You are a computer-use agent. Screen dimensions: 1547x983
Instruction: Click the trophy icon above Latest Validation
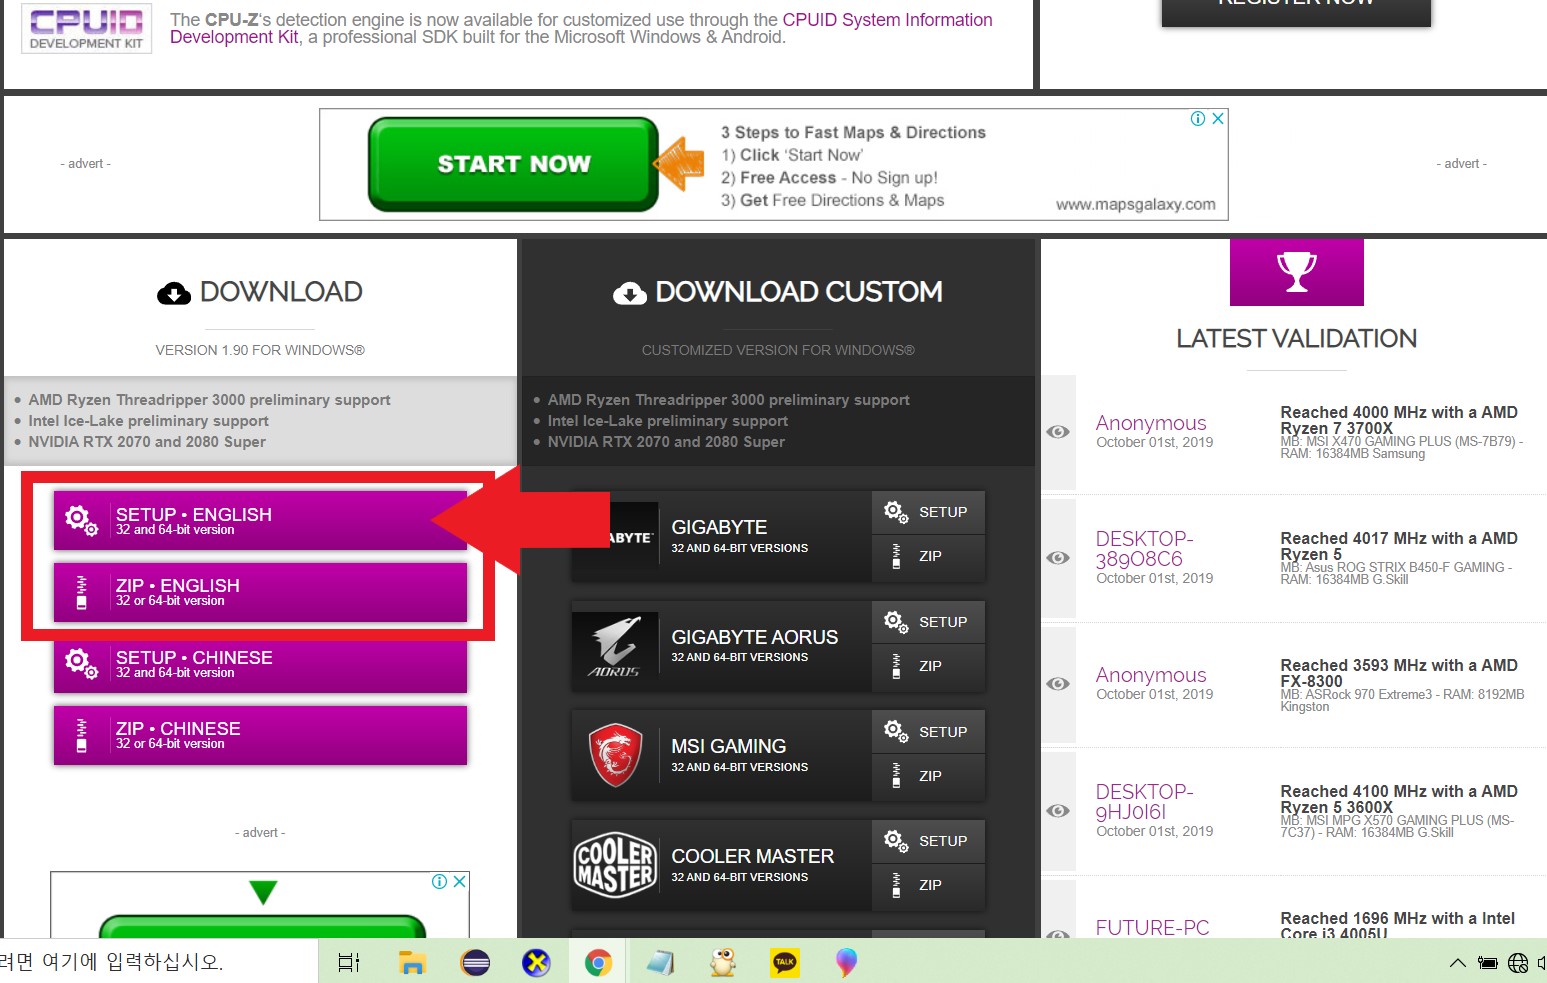coord(1297,272)
